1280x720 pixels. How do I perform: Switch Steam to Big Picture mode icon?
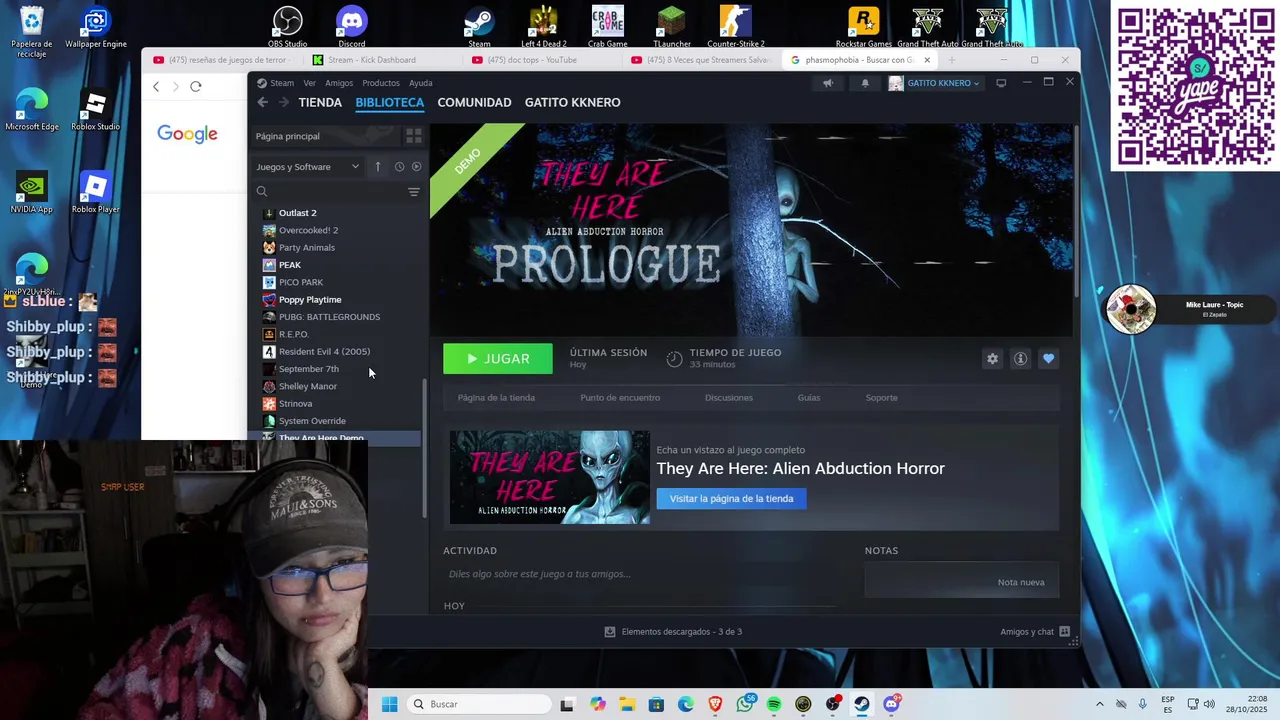pyautogui.click(x=1001, y=83)
